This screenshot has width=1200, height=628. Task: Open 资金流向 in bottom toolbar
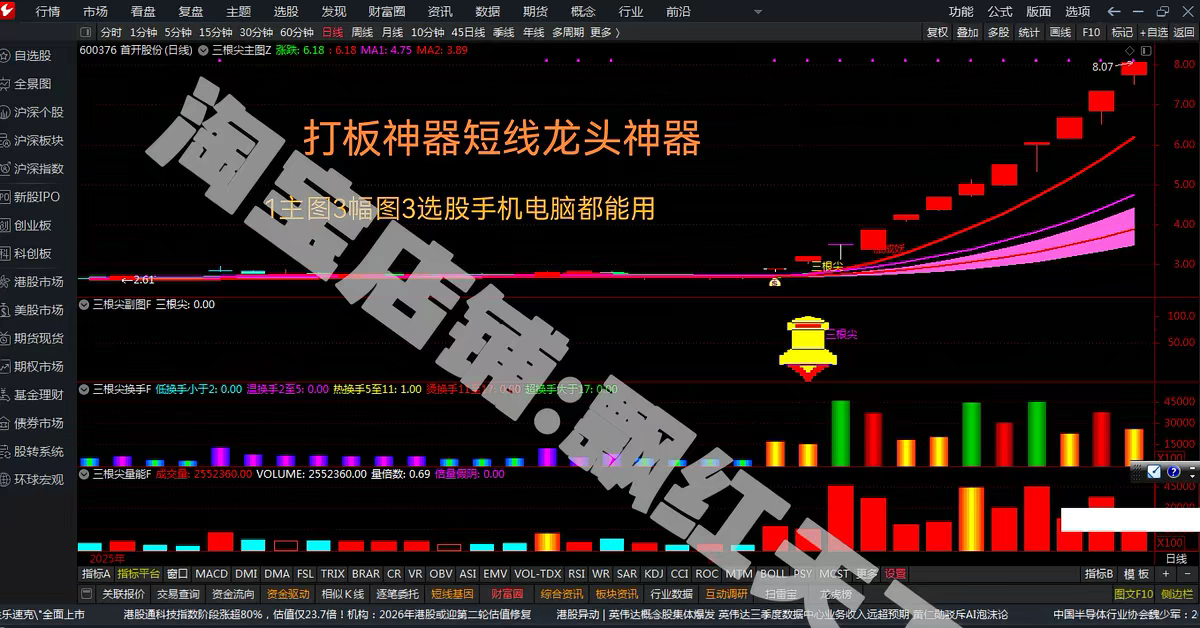coord(233,594)
